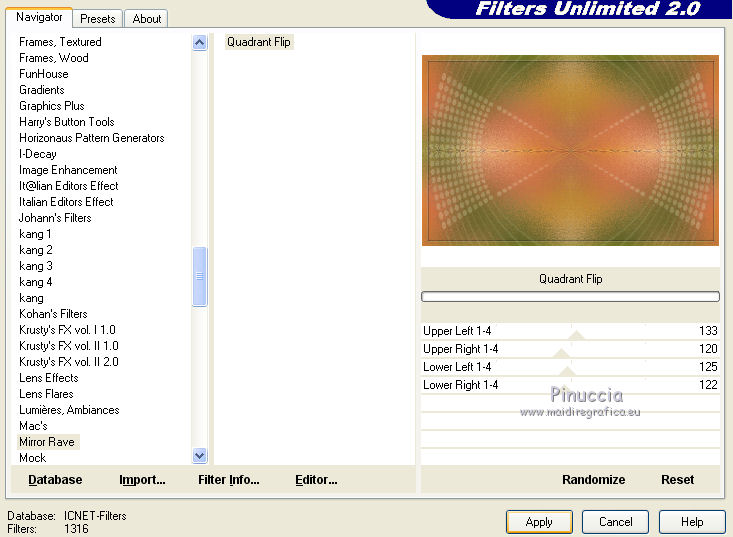Apply the Quadrant Flip filter
This screenshot has width=733, height=537.
(x=539, y=522)
